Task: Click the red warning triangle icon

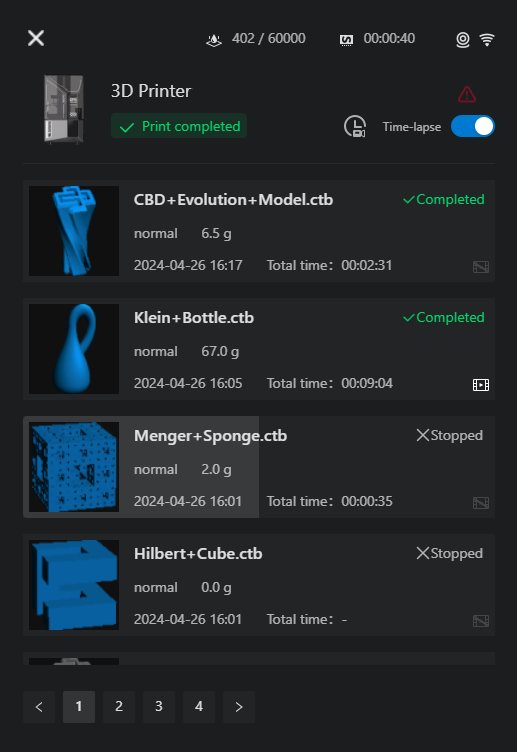Action: tap(467, 94)
